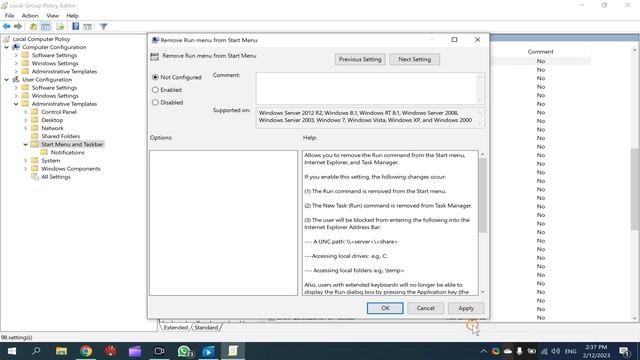Select System in the tree
Image resolution: width=640 pixels, height=360 pixels.
click(51, 160)
